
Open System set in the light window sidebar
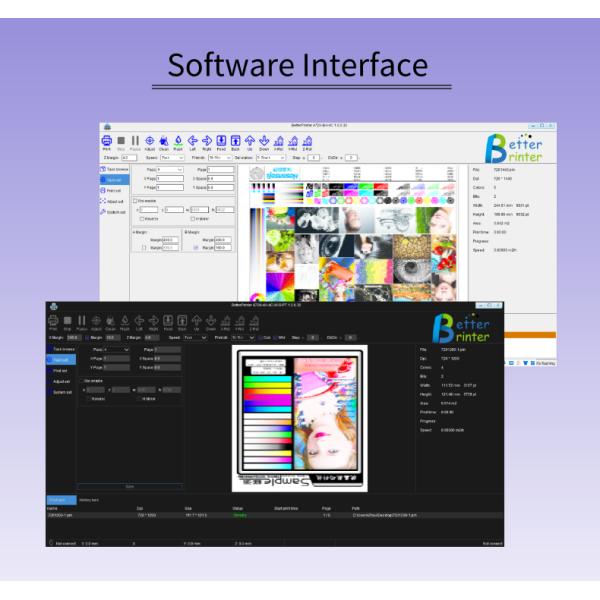pos(116,212)
